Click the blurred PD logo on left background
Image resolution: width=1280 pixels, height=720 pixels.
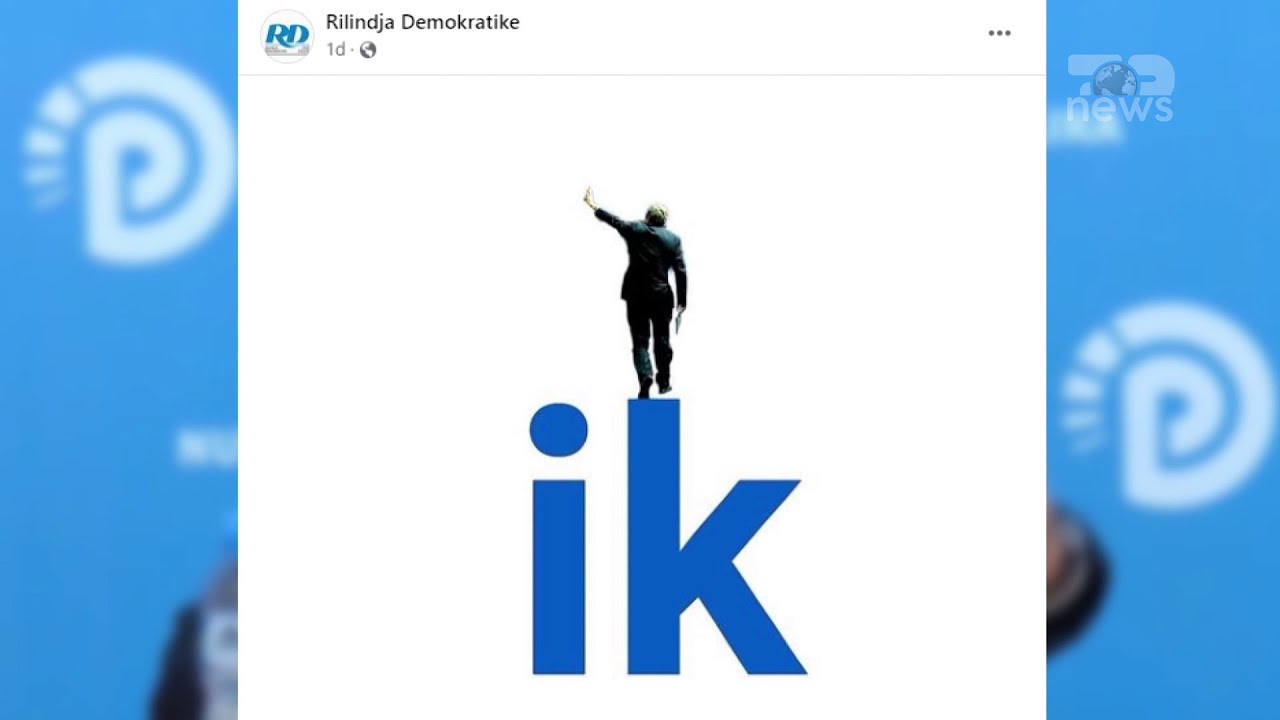pos(130,160)
